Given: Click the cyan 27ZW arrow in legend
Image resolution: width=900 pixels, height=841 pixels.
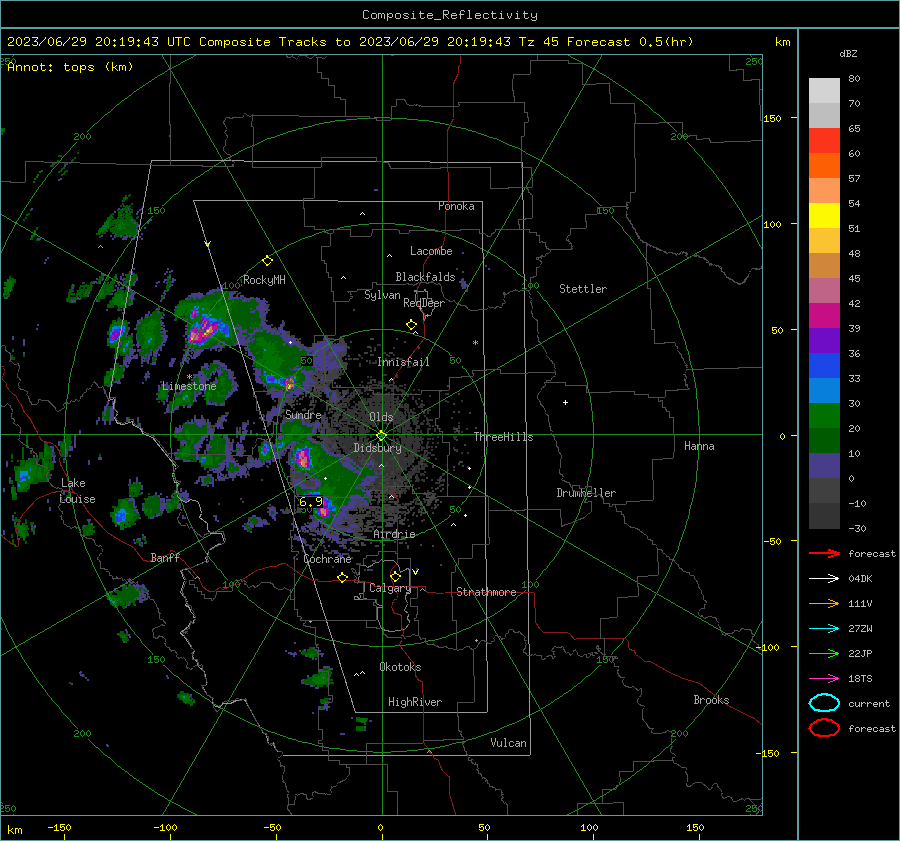Looking at the screenshot, I should 824,629.
